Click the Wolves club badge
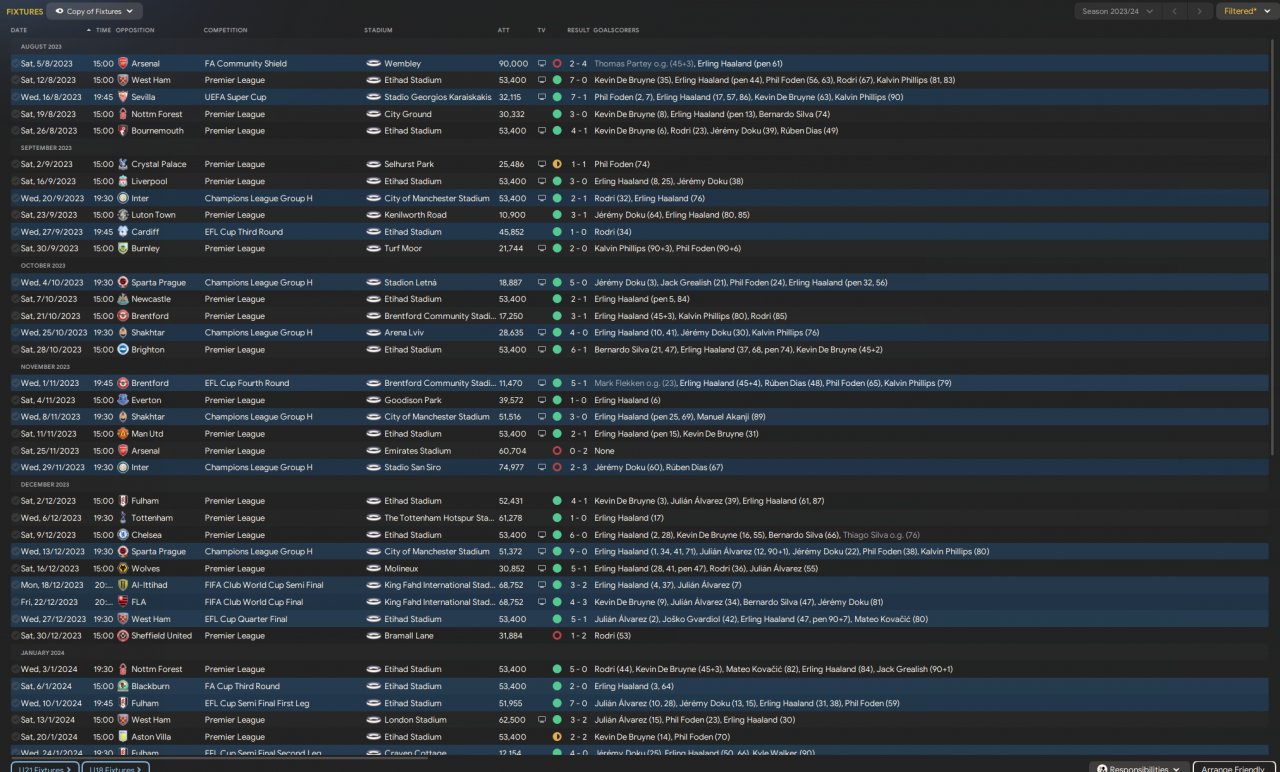The width and height of the screenshot is (1280, 772). click(x=123, y=569)
